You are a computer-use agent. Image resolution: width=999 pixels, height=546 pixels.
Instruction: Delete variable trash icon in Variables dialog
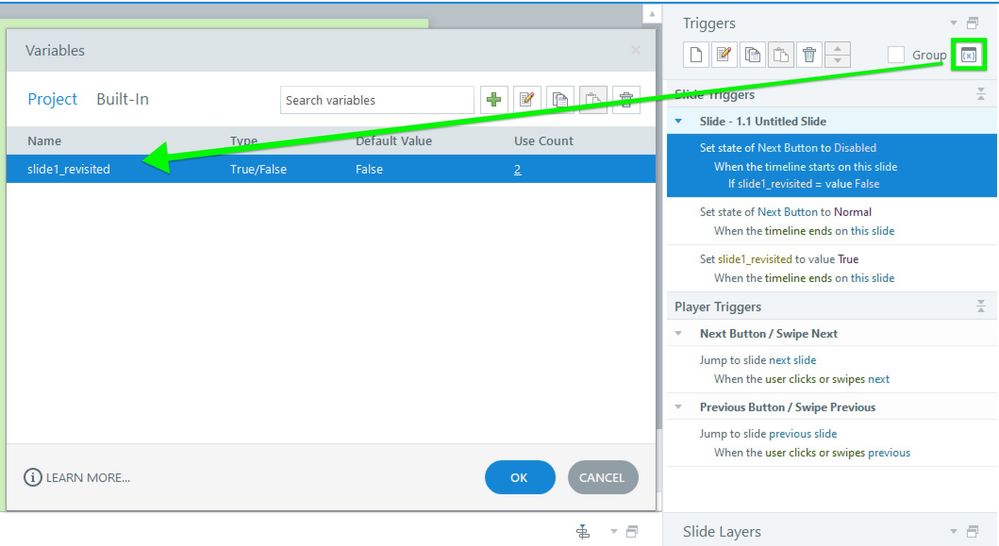[626, 99]
